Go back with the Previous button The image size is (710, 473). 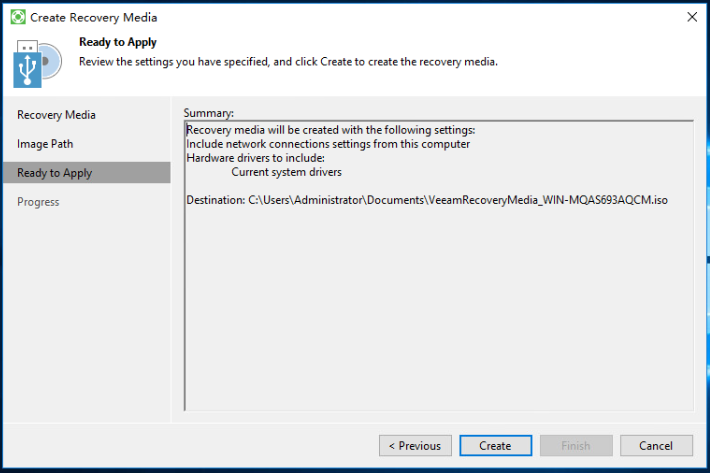[x=415, y=446]
